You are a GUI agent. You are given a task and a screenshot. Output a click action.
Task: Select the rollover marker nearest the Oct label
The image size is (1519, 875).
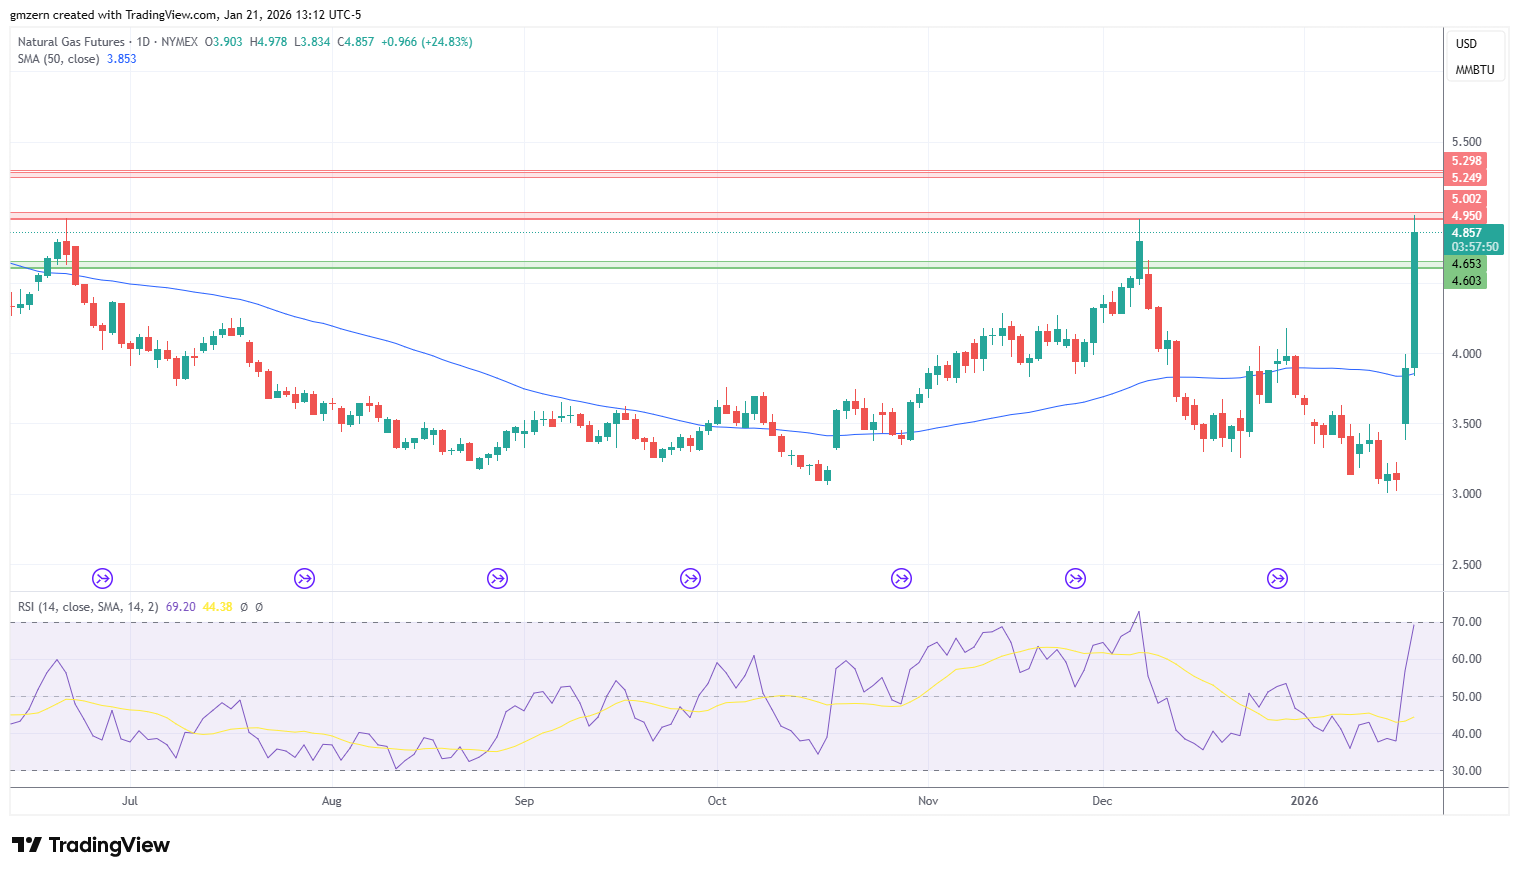tap(690, 578)
